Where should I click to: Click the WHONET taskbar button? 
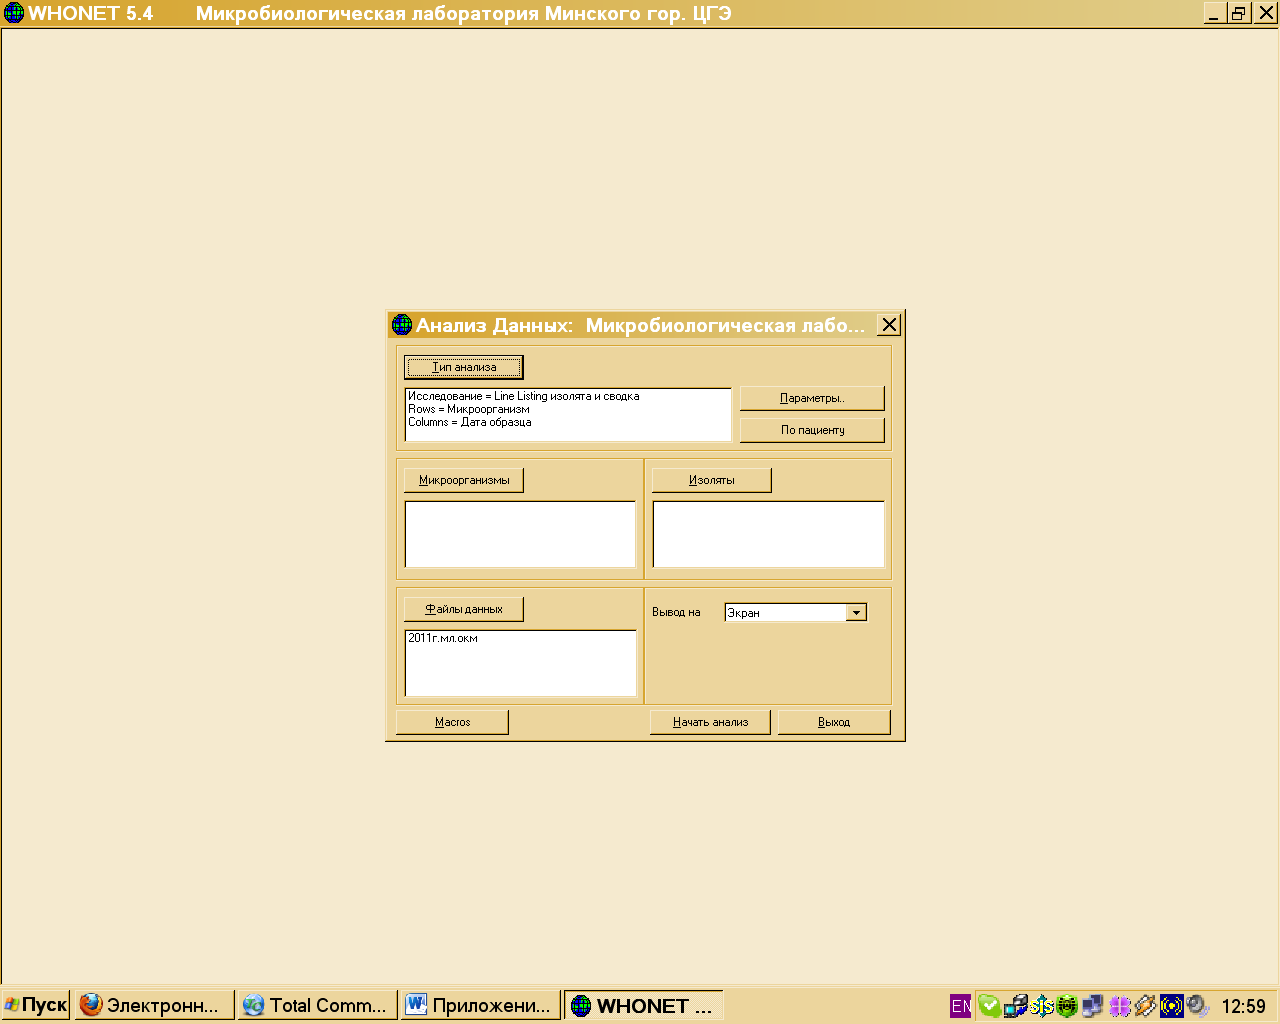[x=644, y=1005]
